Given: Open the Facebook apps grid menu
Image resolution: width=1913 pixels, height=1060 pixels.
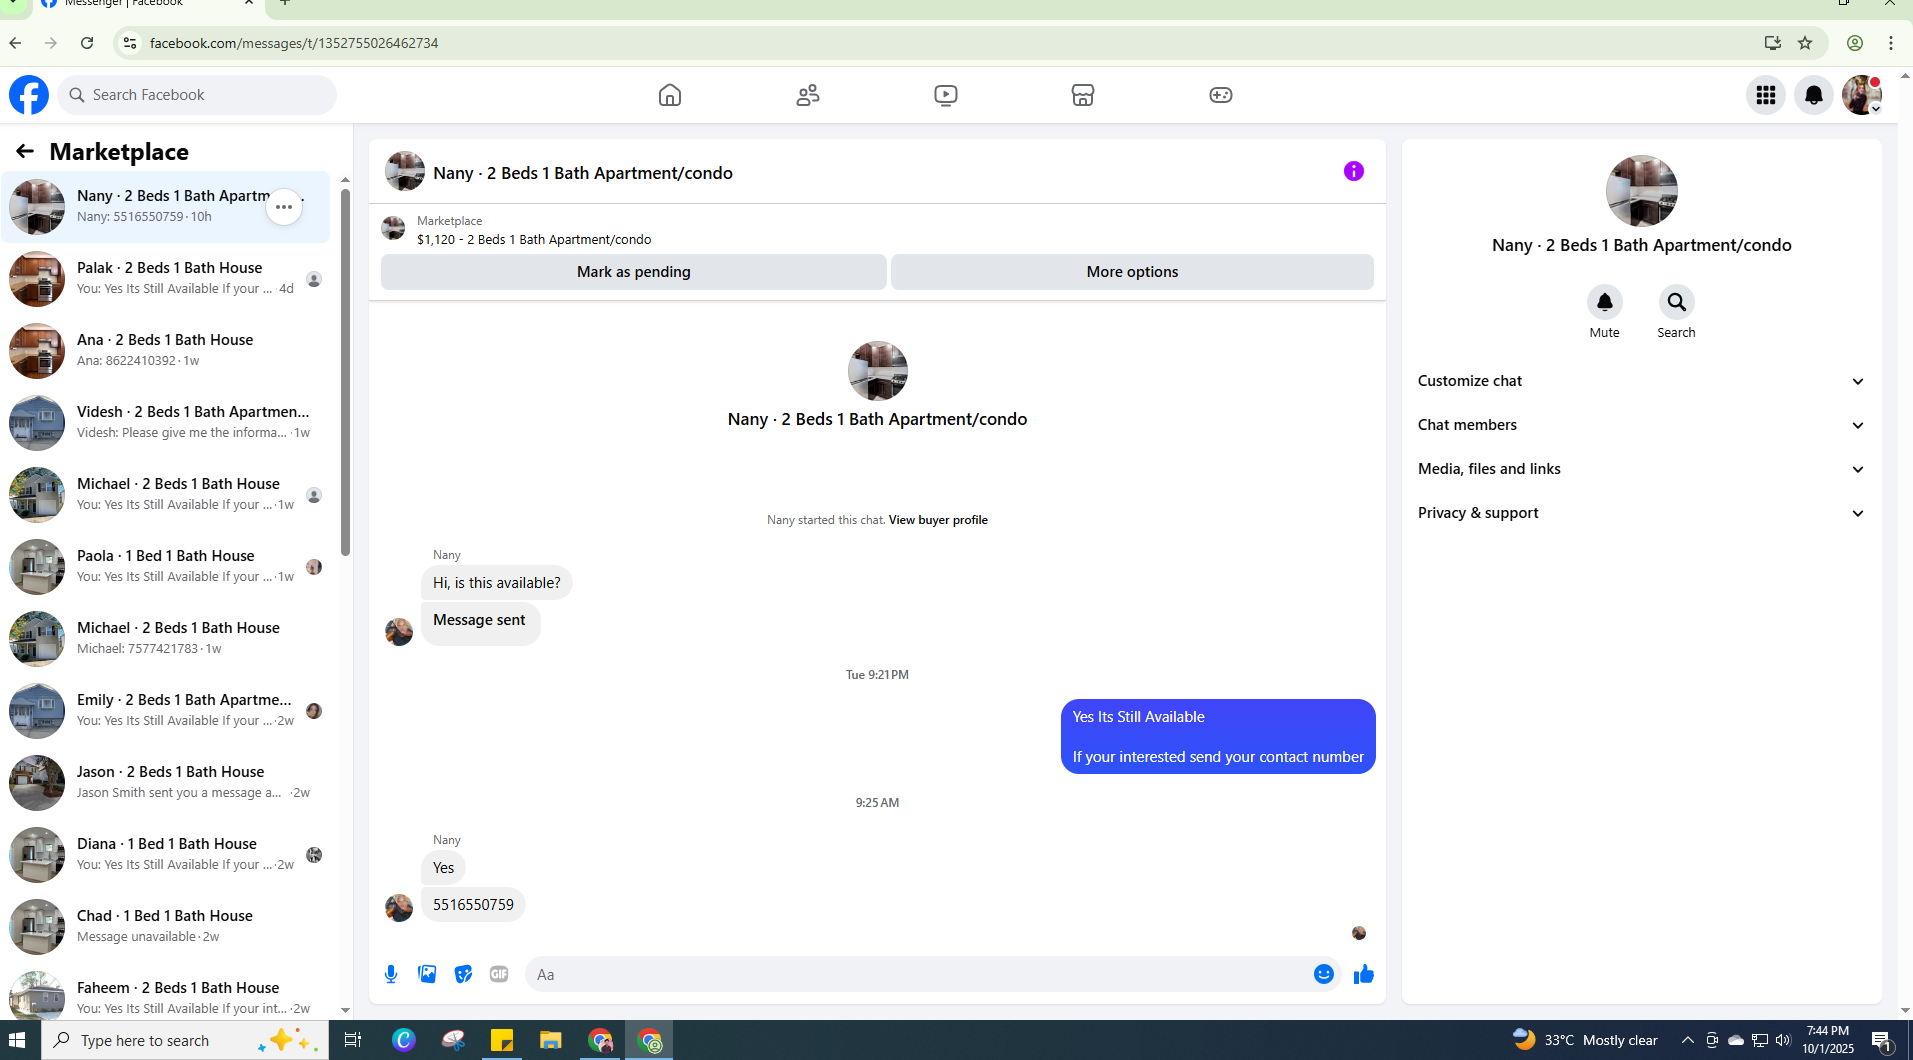Looking at the screenshot, I should click(x=1765, y=95).
